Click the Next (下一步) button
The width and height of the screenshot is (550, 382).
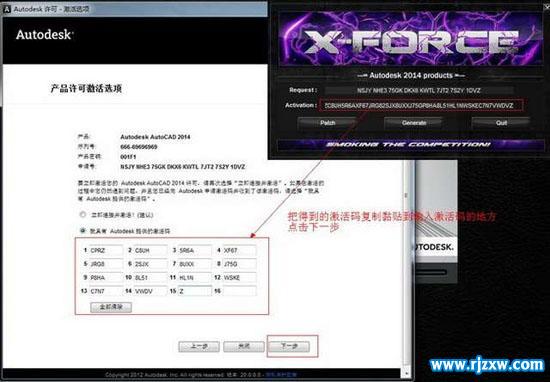pos(289,347)
